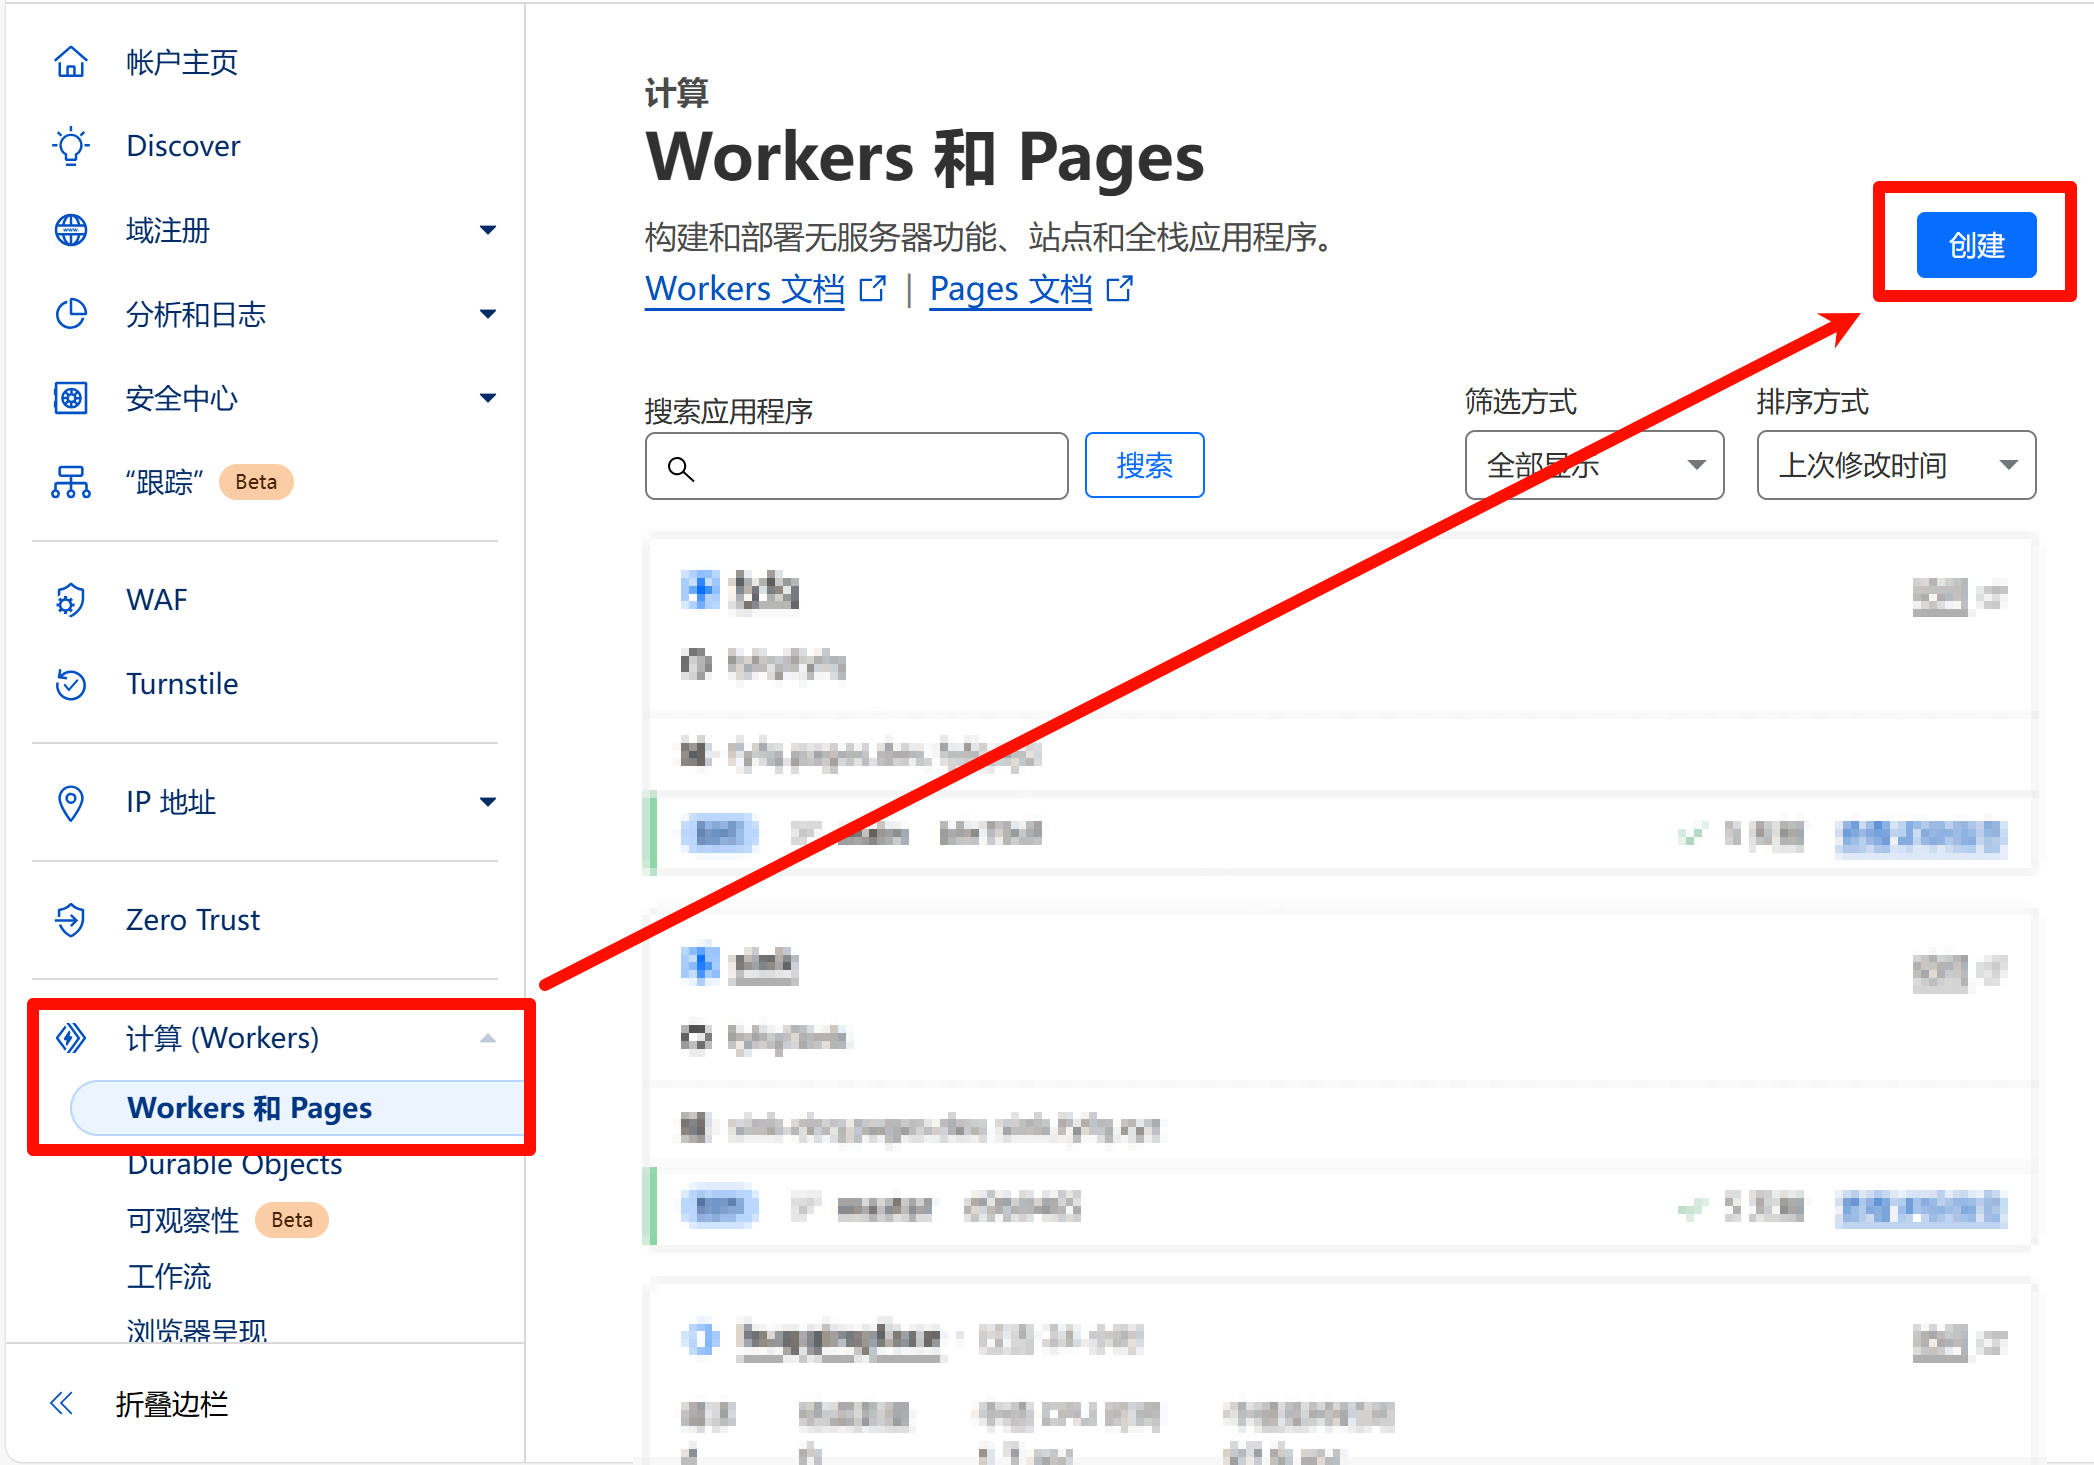This screenshot has width=2094, height=1465.
Task: Select Workers 和 Pages menu item
Action: tap(250, 1108)
